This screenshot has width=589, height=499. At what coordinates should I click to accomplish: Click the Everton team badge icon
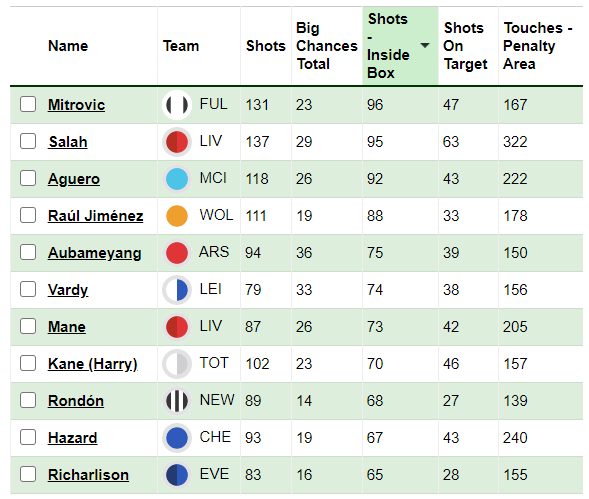point(177,475)
